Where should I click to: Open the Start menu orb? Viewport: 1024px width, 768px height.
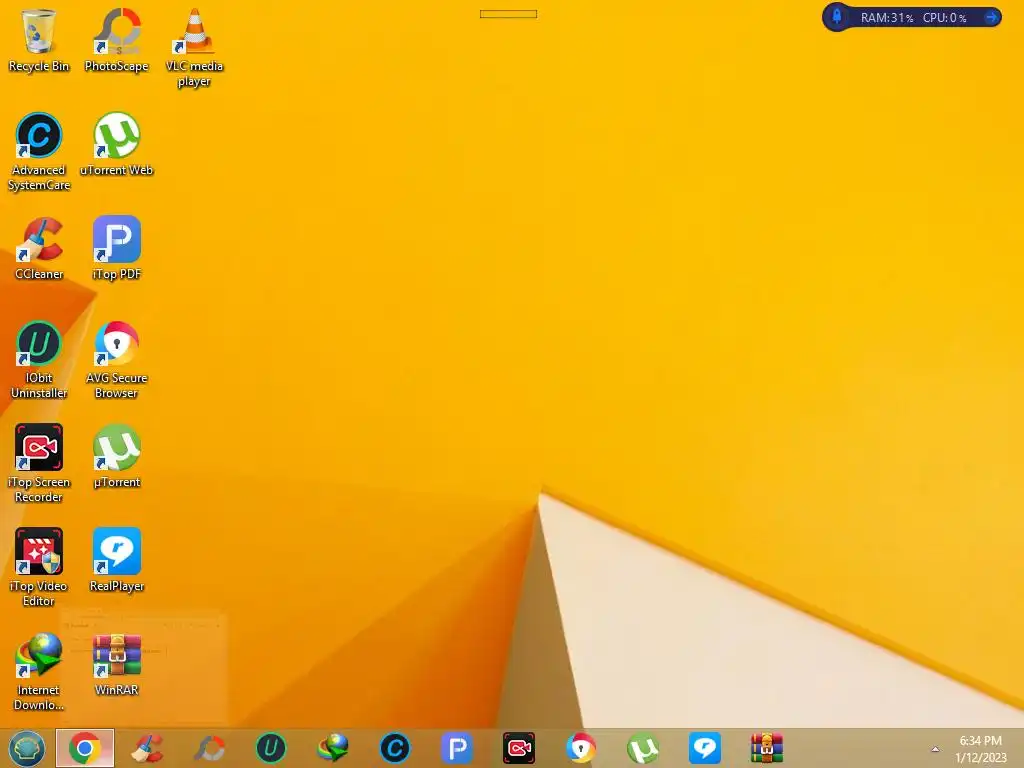click(26, 748)
